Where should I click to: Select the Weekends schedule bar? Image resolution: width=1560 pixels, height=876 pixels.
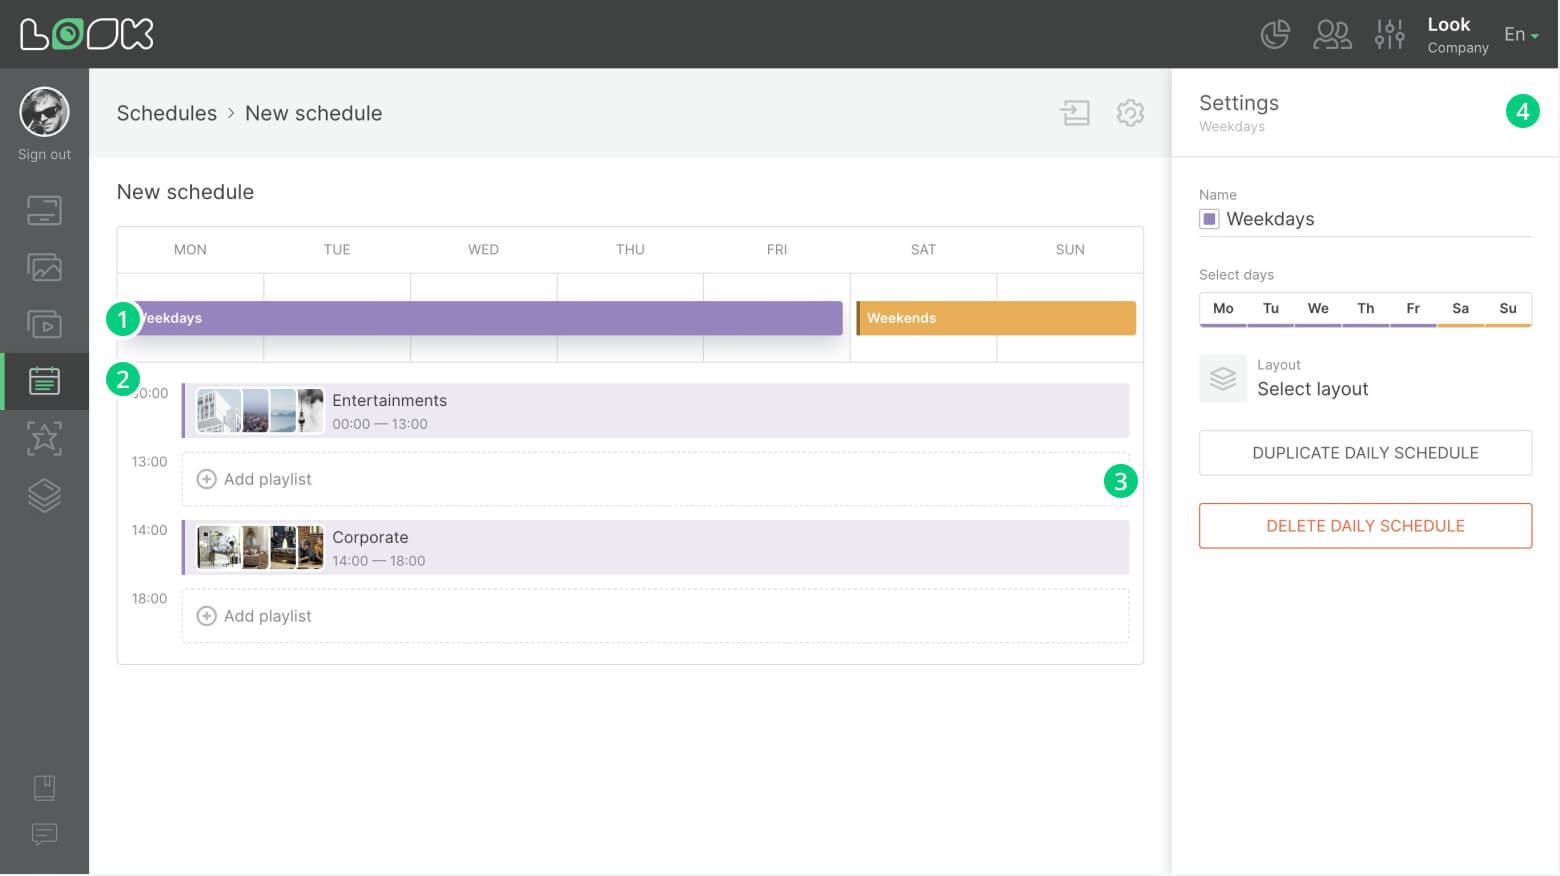(995, 318)
